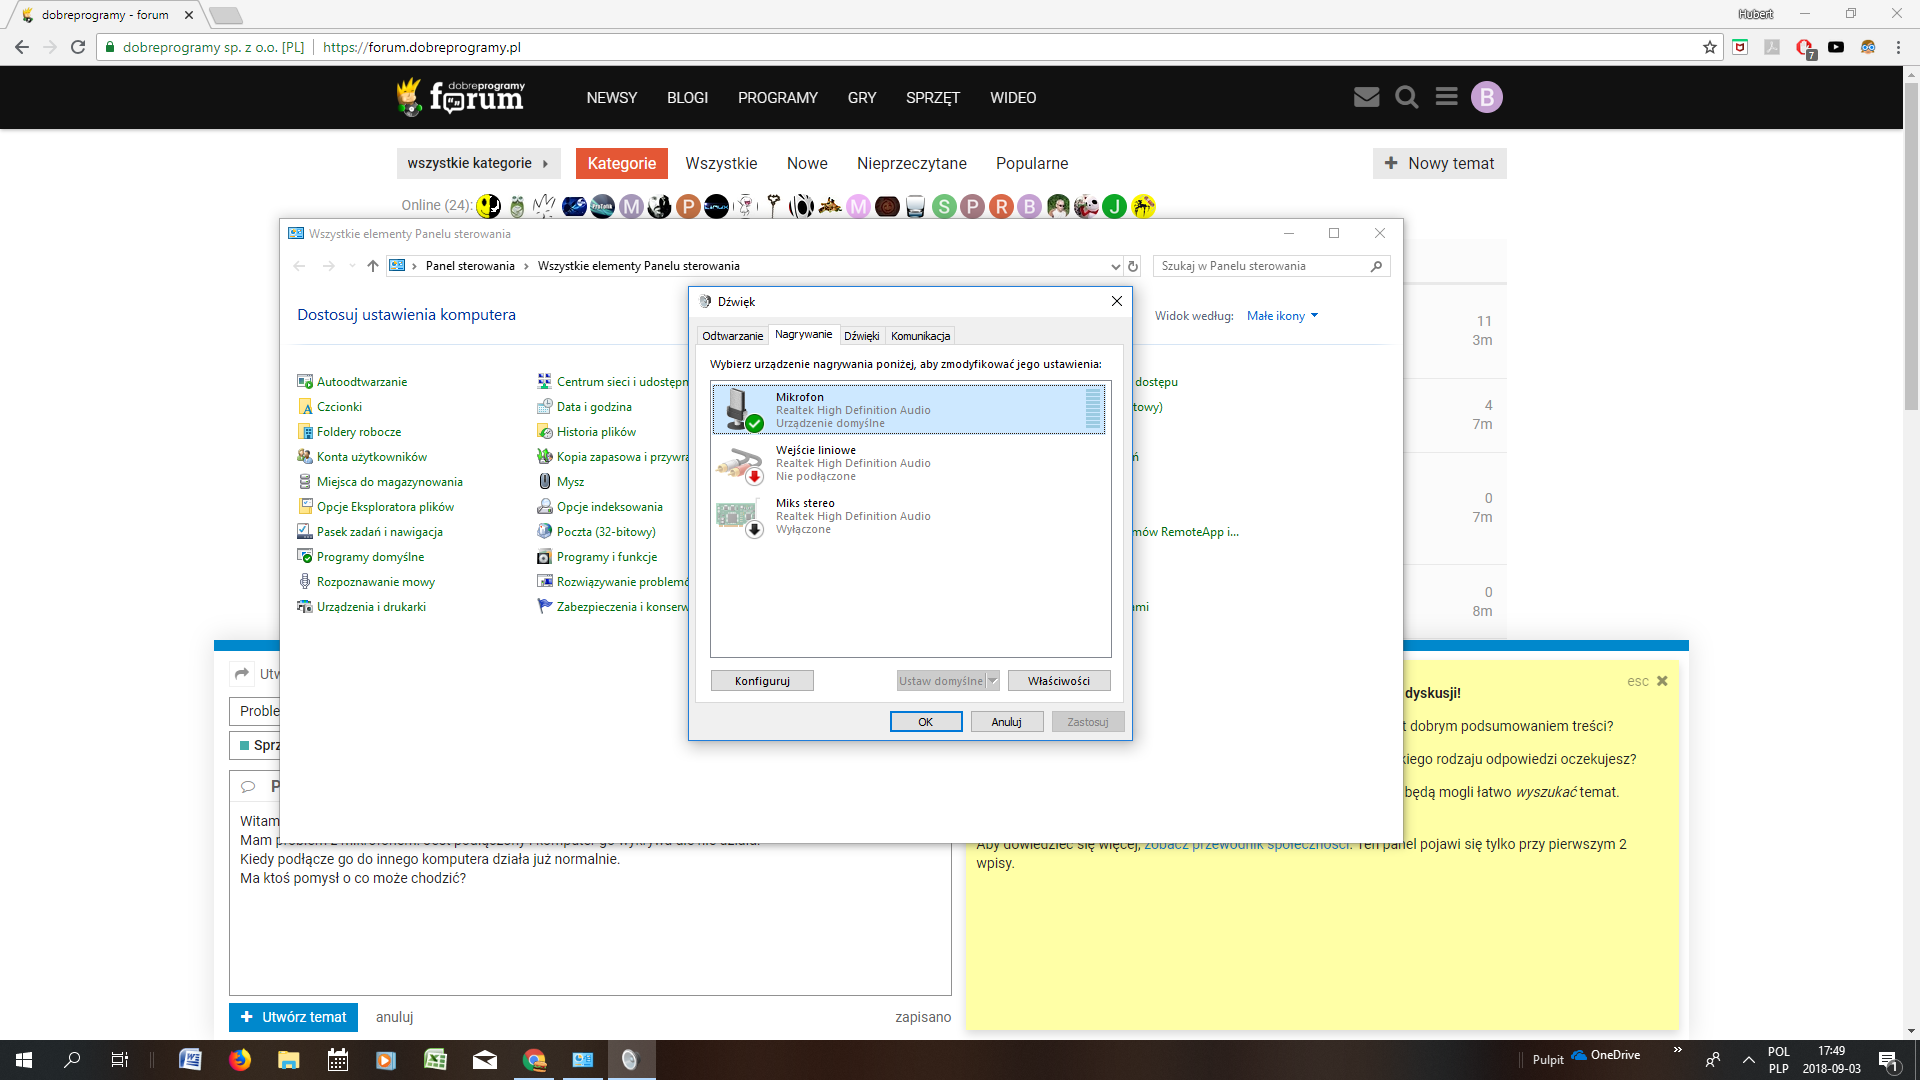The height and width of the screenshot is (1080, 1920).
Task: Click the Mikrofon volume level meter
Action: click(x=1093, y=410)
